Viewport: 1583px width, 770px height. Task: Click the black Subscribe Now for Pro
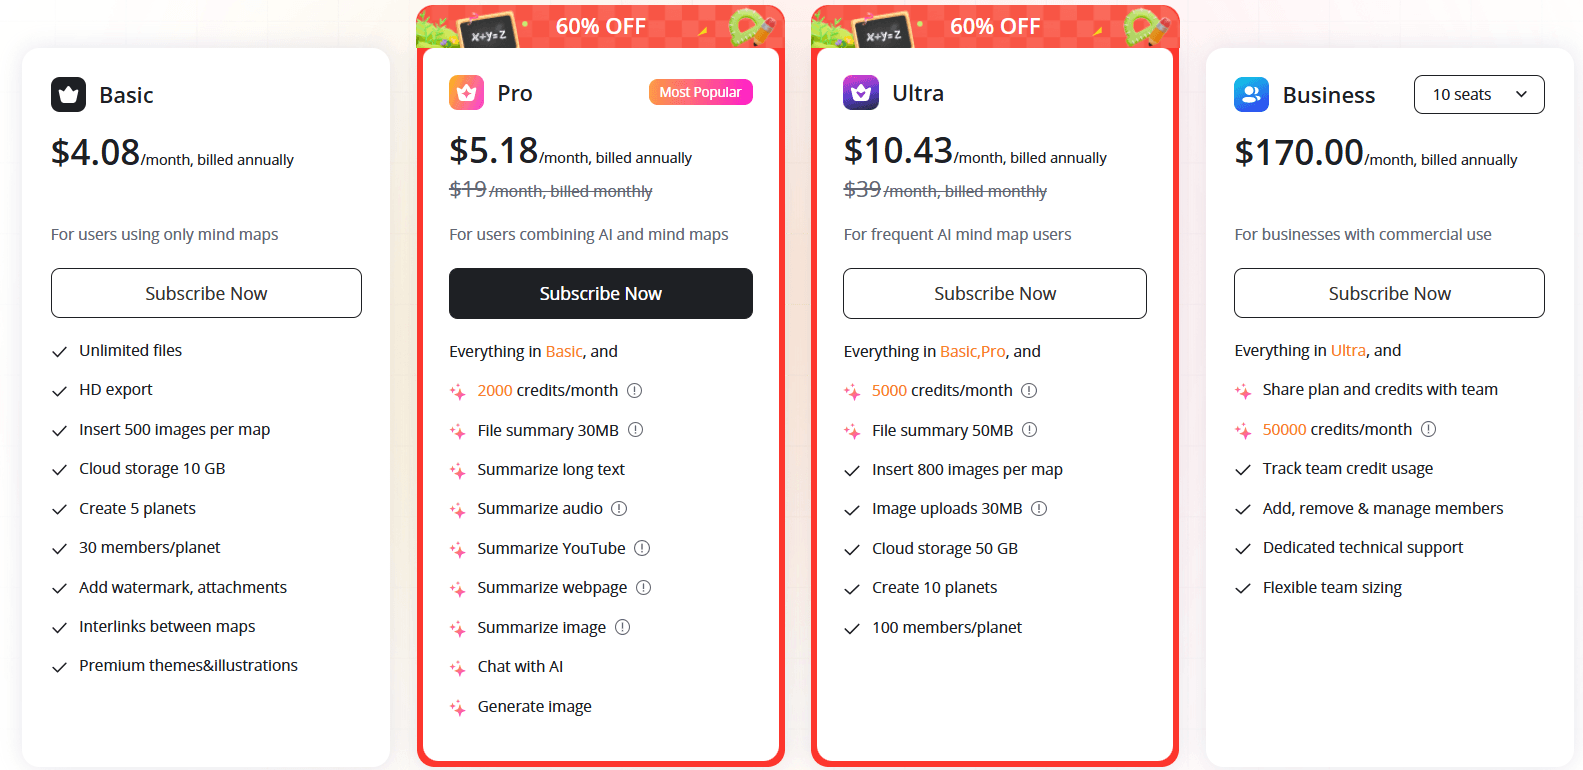click(x=600, y=293)
